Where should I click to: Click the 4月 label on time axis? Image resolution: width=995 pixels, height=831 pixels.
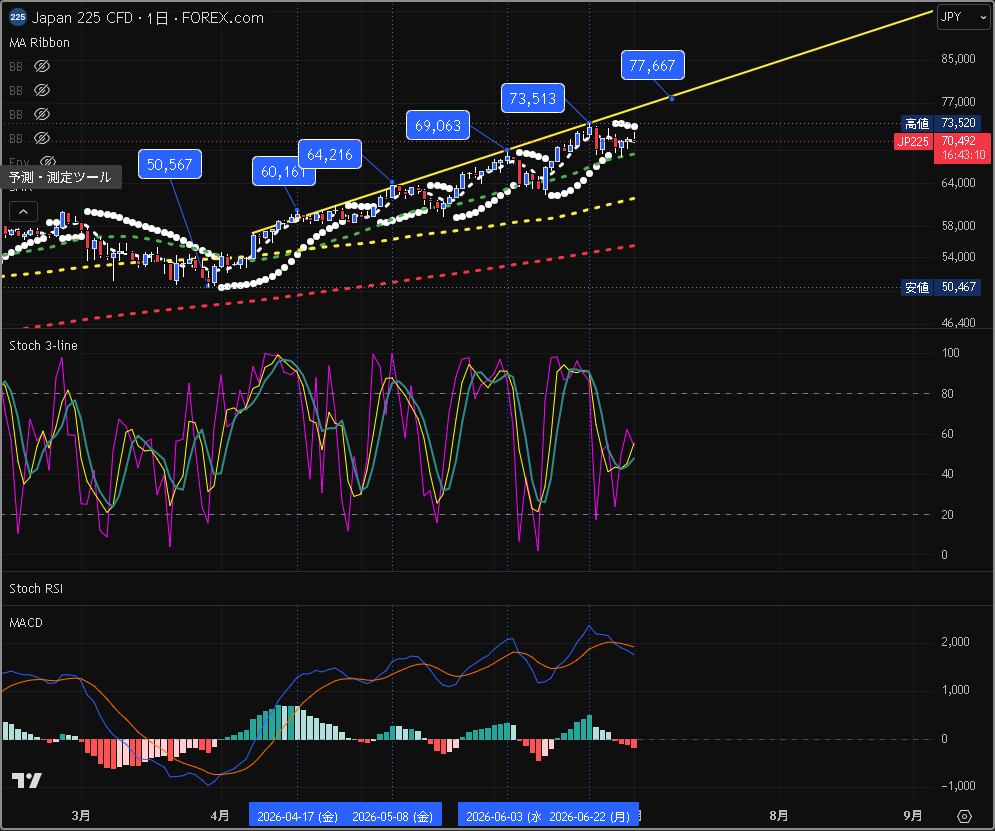coord(220,816)
